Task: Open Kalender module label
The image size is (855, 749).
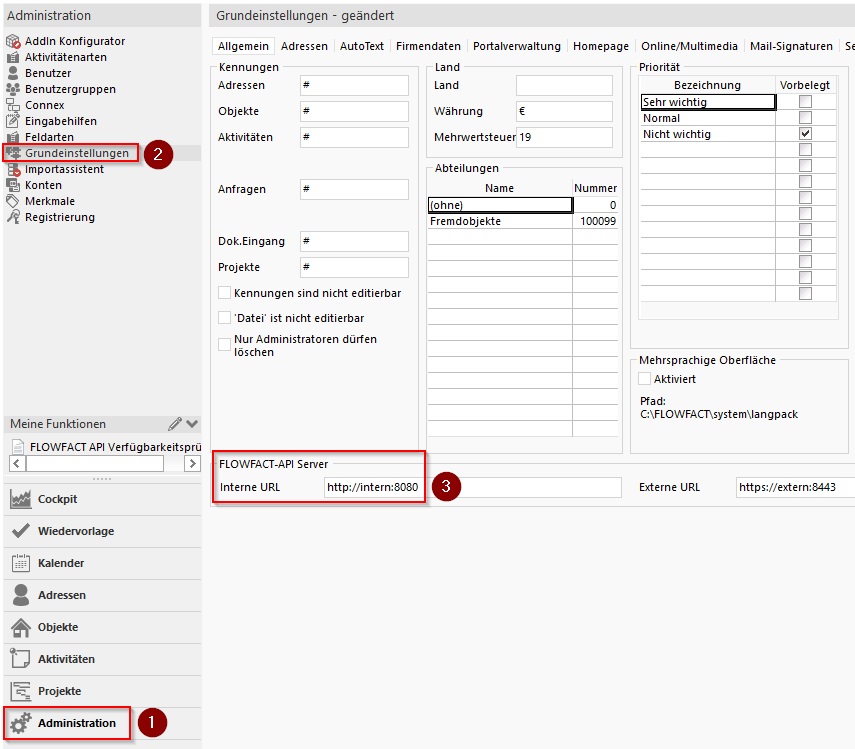Action: (61, 563)
